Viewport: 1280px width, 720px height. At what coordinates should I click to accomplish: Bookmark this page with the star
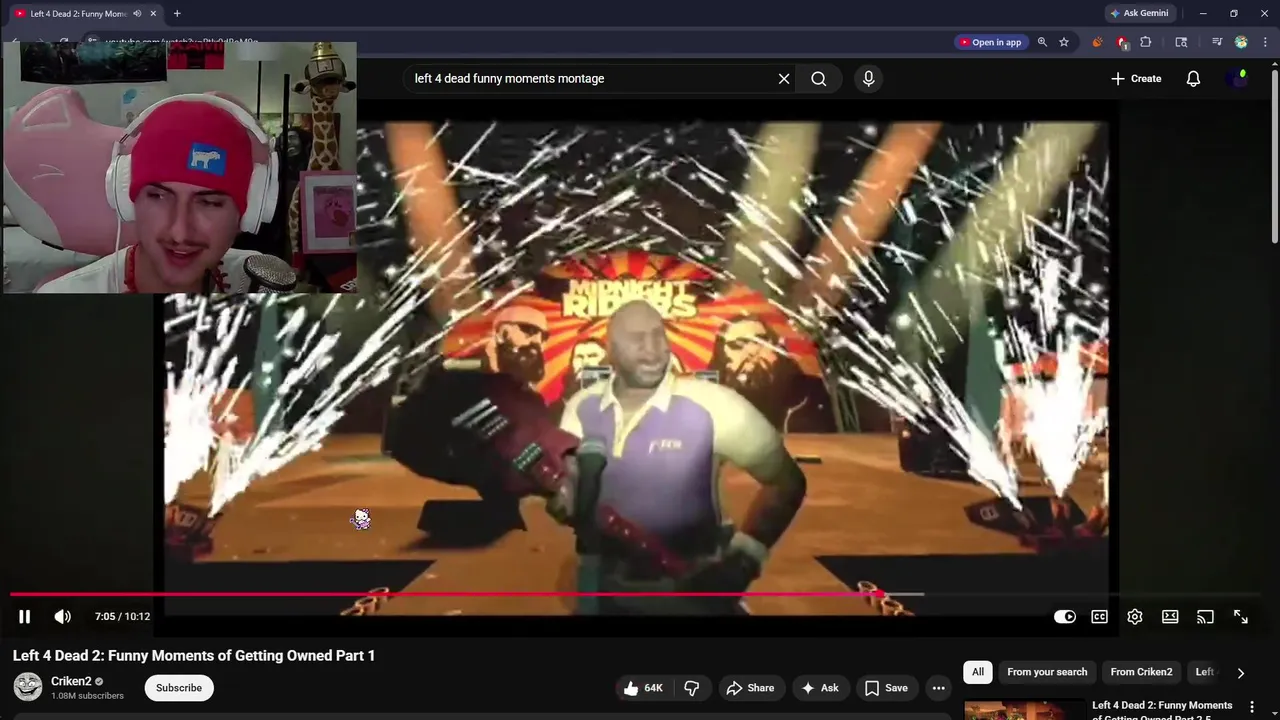(x=1064, y=42)
